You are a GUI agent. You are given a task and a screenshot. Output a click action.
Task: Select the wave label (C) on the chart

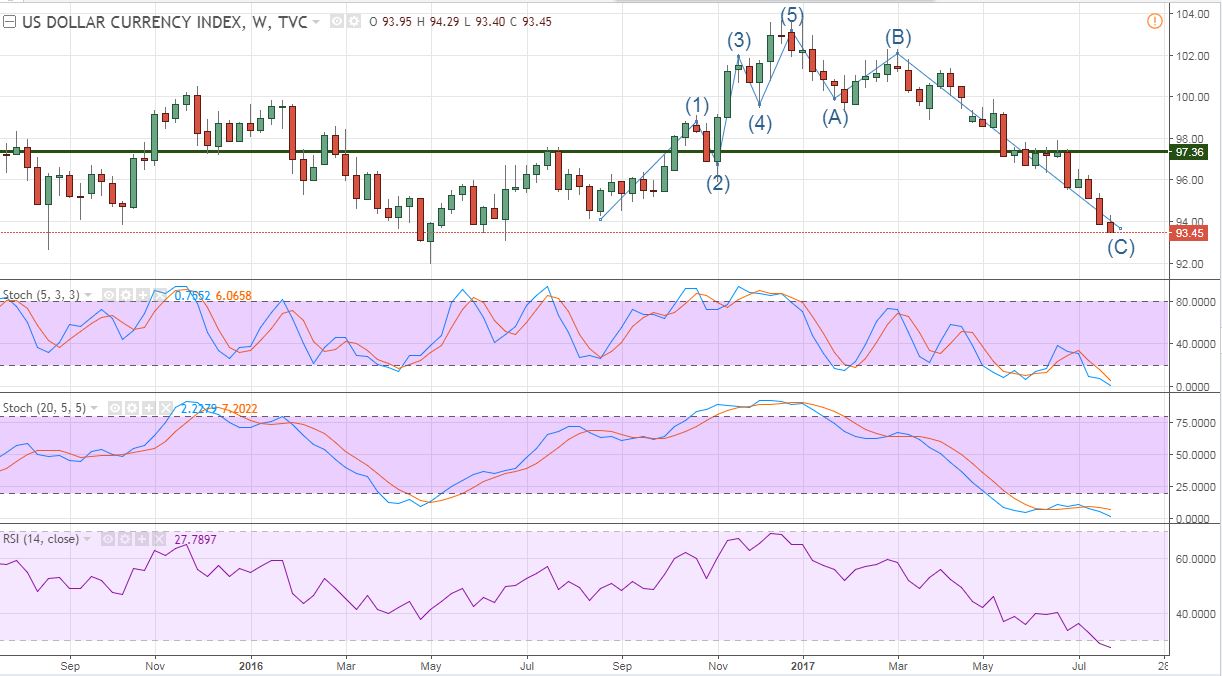click(x=1121, y=247)
